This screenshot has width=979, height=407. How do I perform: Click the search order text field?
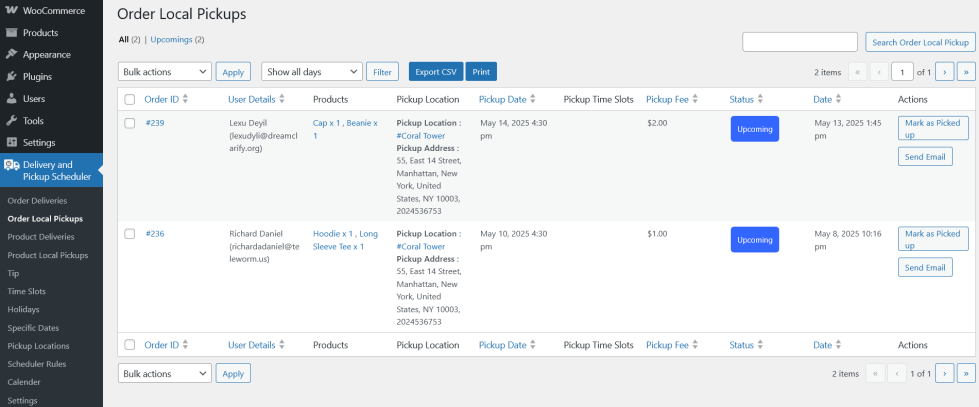(x=800, y=42)
